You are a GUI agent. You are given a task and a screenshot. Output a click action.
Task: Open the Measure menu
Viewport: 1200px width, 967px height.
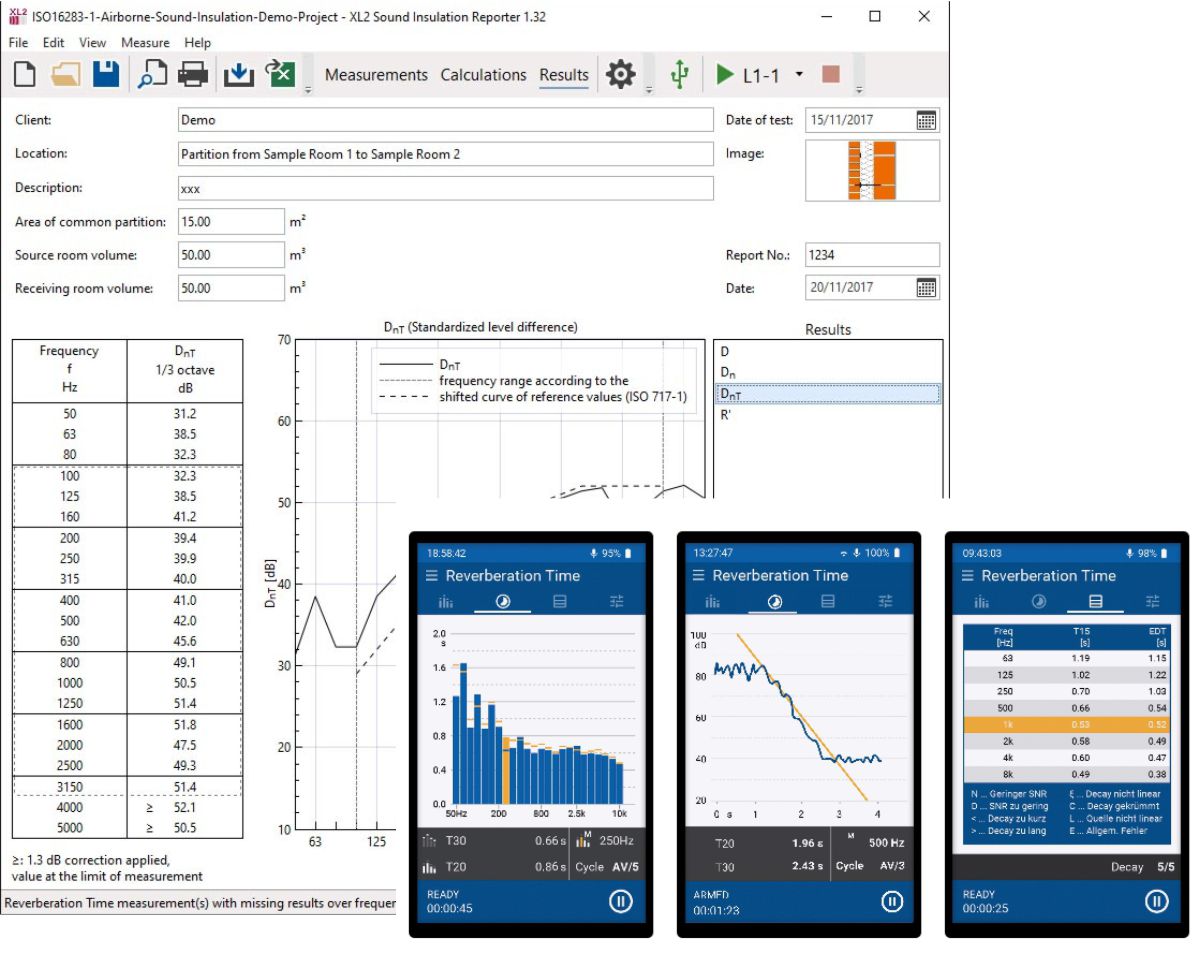145,43
